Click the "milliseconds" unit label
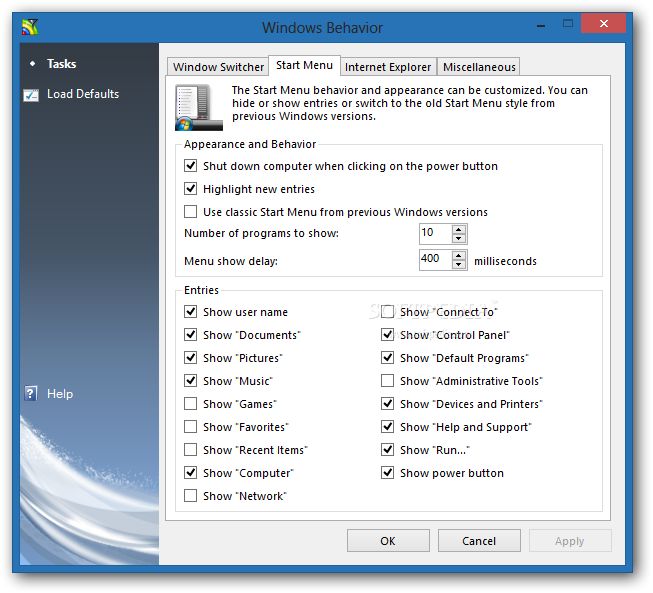This screenshot has height=593, width=653. pyautogui.click(x=505, y=262)
